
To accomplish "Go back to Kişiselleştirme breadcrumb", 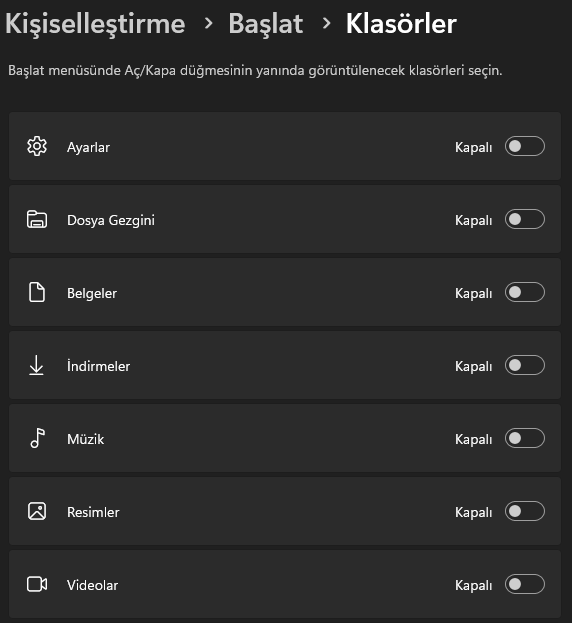I will pyautogui.click(x=95, y=25).
